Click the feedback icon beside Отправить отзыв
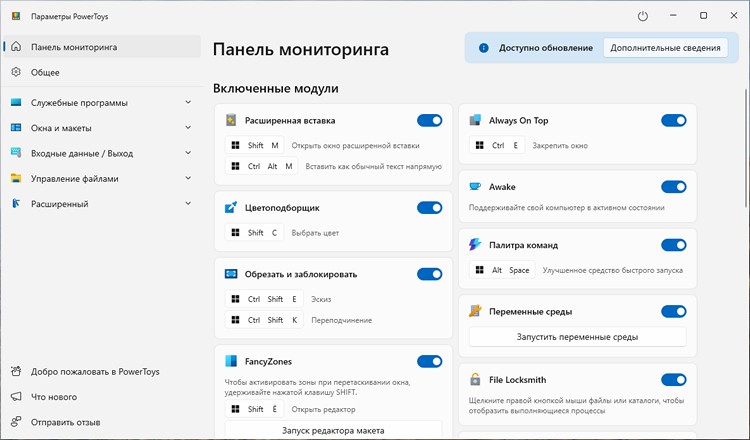Image resolution: width=750 pixels, height=440 pixels. pyautogui.click(x=16, y=422)
